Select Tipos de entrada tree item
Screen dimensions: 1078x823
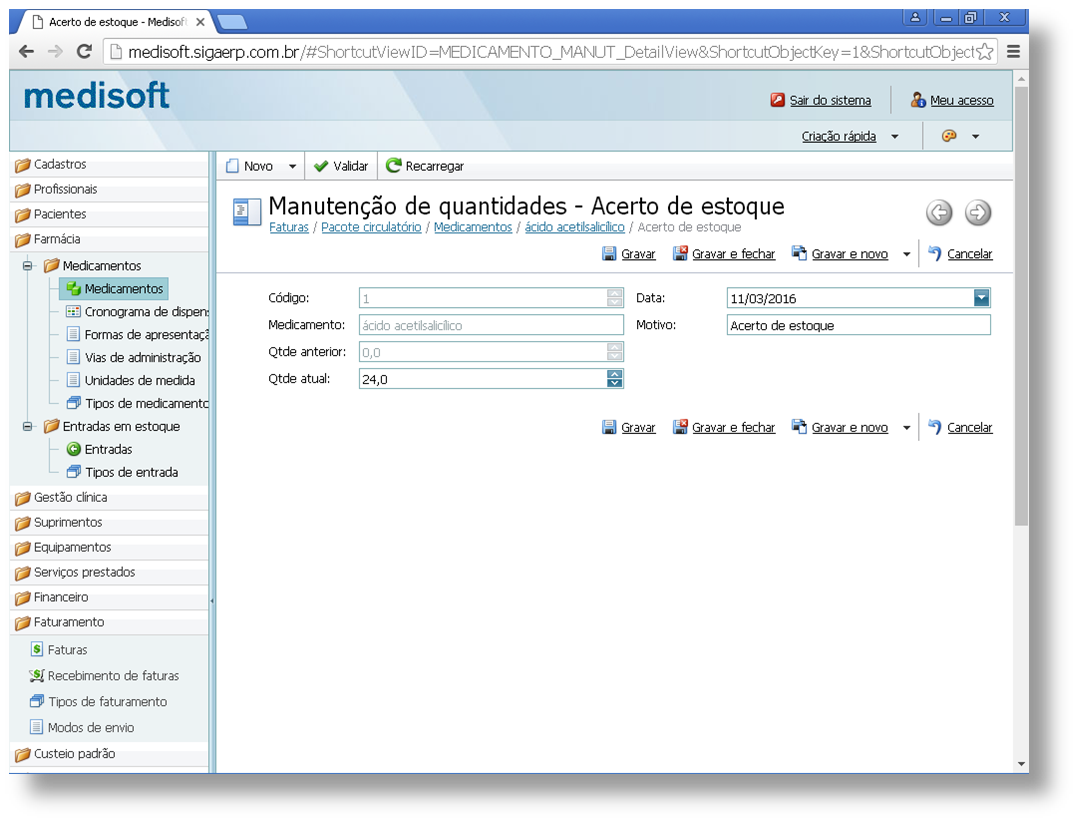click(x=122, y=472)
